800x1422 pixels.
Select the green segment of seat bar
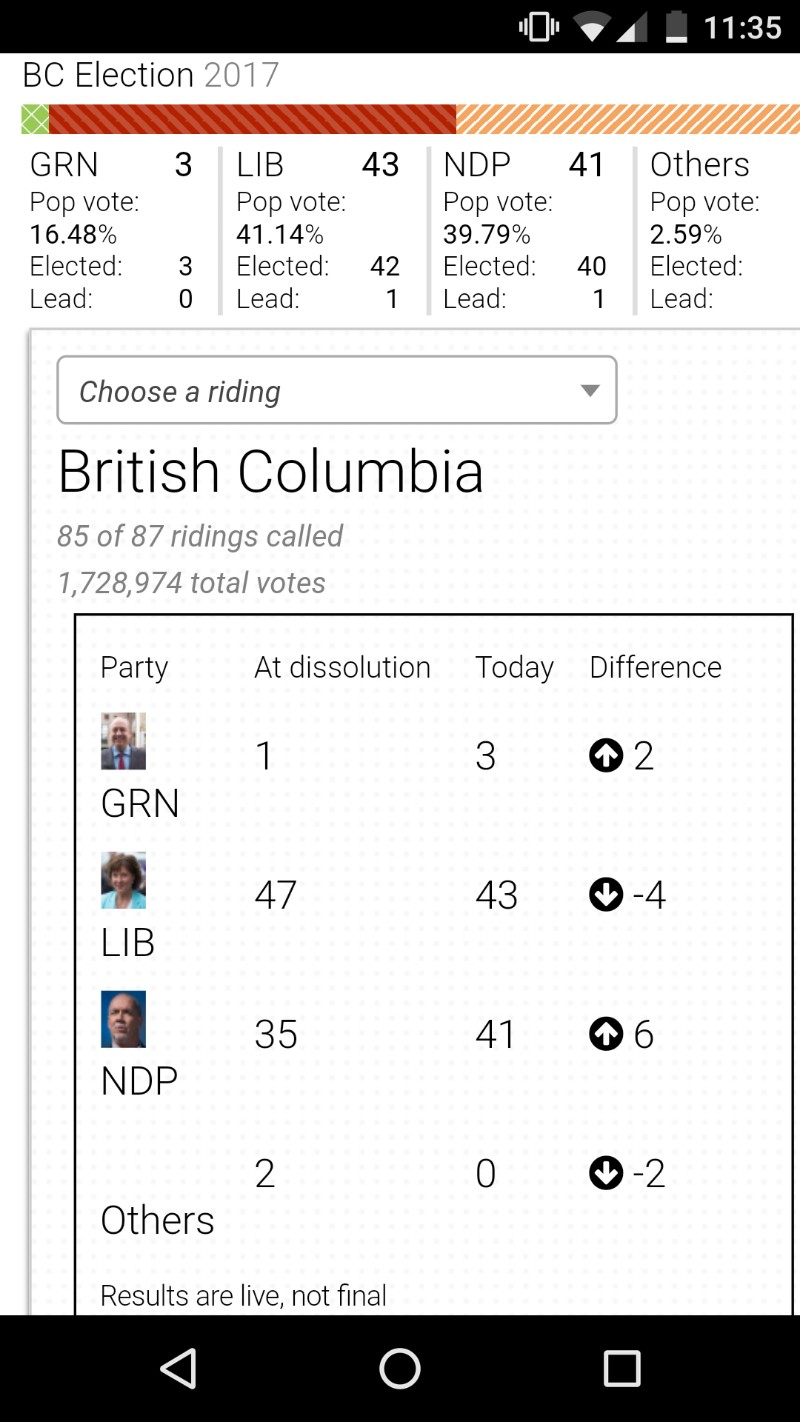[x=35, y=120]
